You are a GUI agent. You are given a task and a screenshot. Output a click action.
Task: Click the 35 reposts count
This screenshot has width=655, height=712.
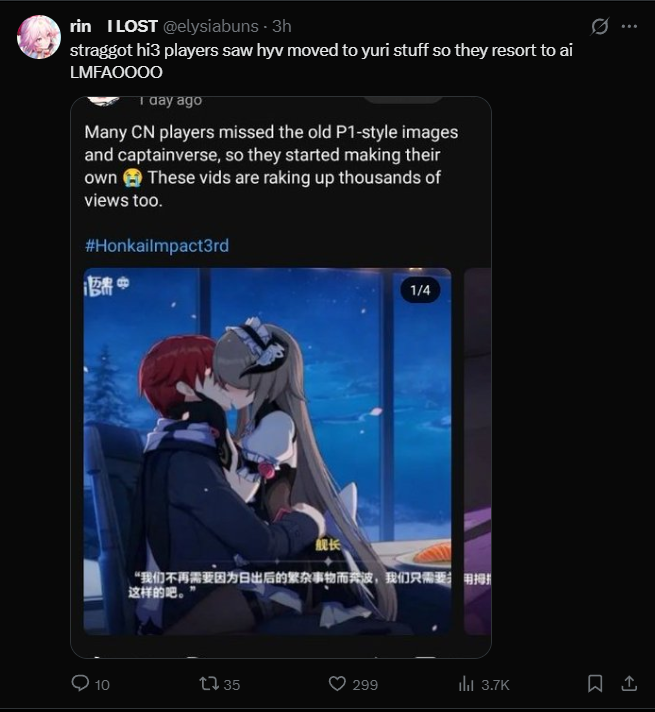[232, 685]
